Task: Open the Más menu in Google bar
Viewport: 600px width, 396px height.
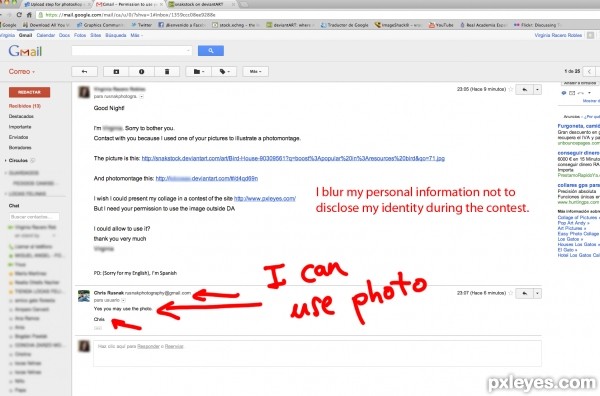Action: point(136,35)
